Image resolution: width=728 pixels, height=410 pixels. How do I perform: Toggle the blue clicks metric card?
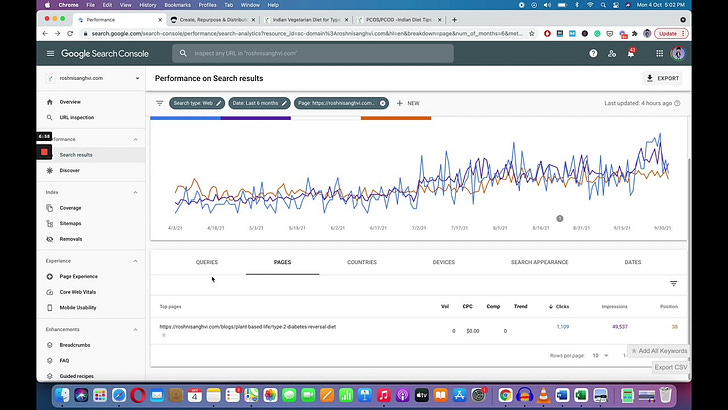point(185,118)
